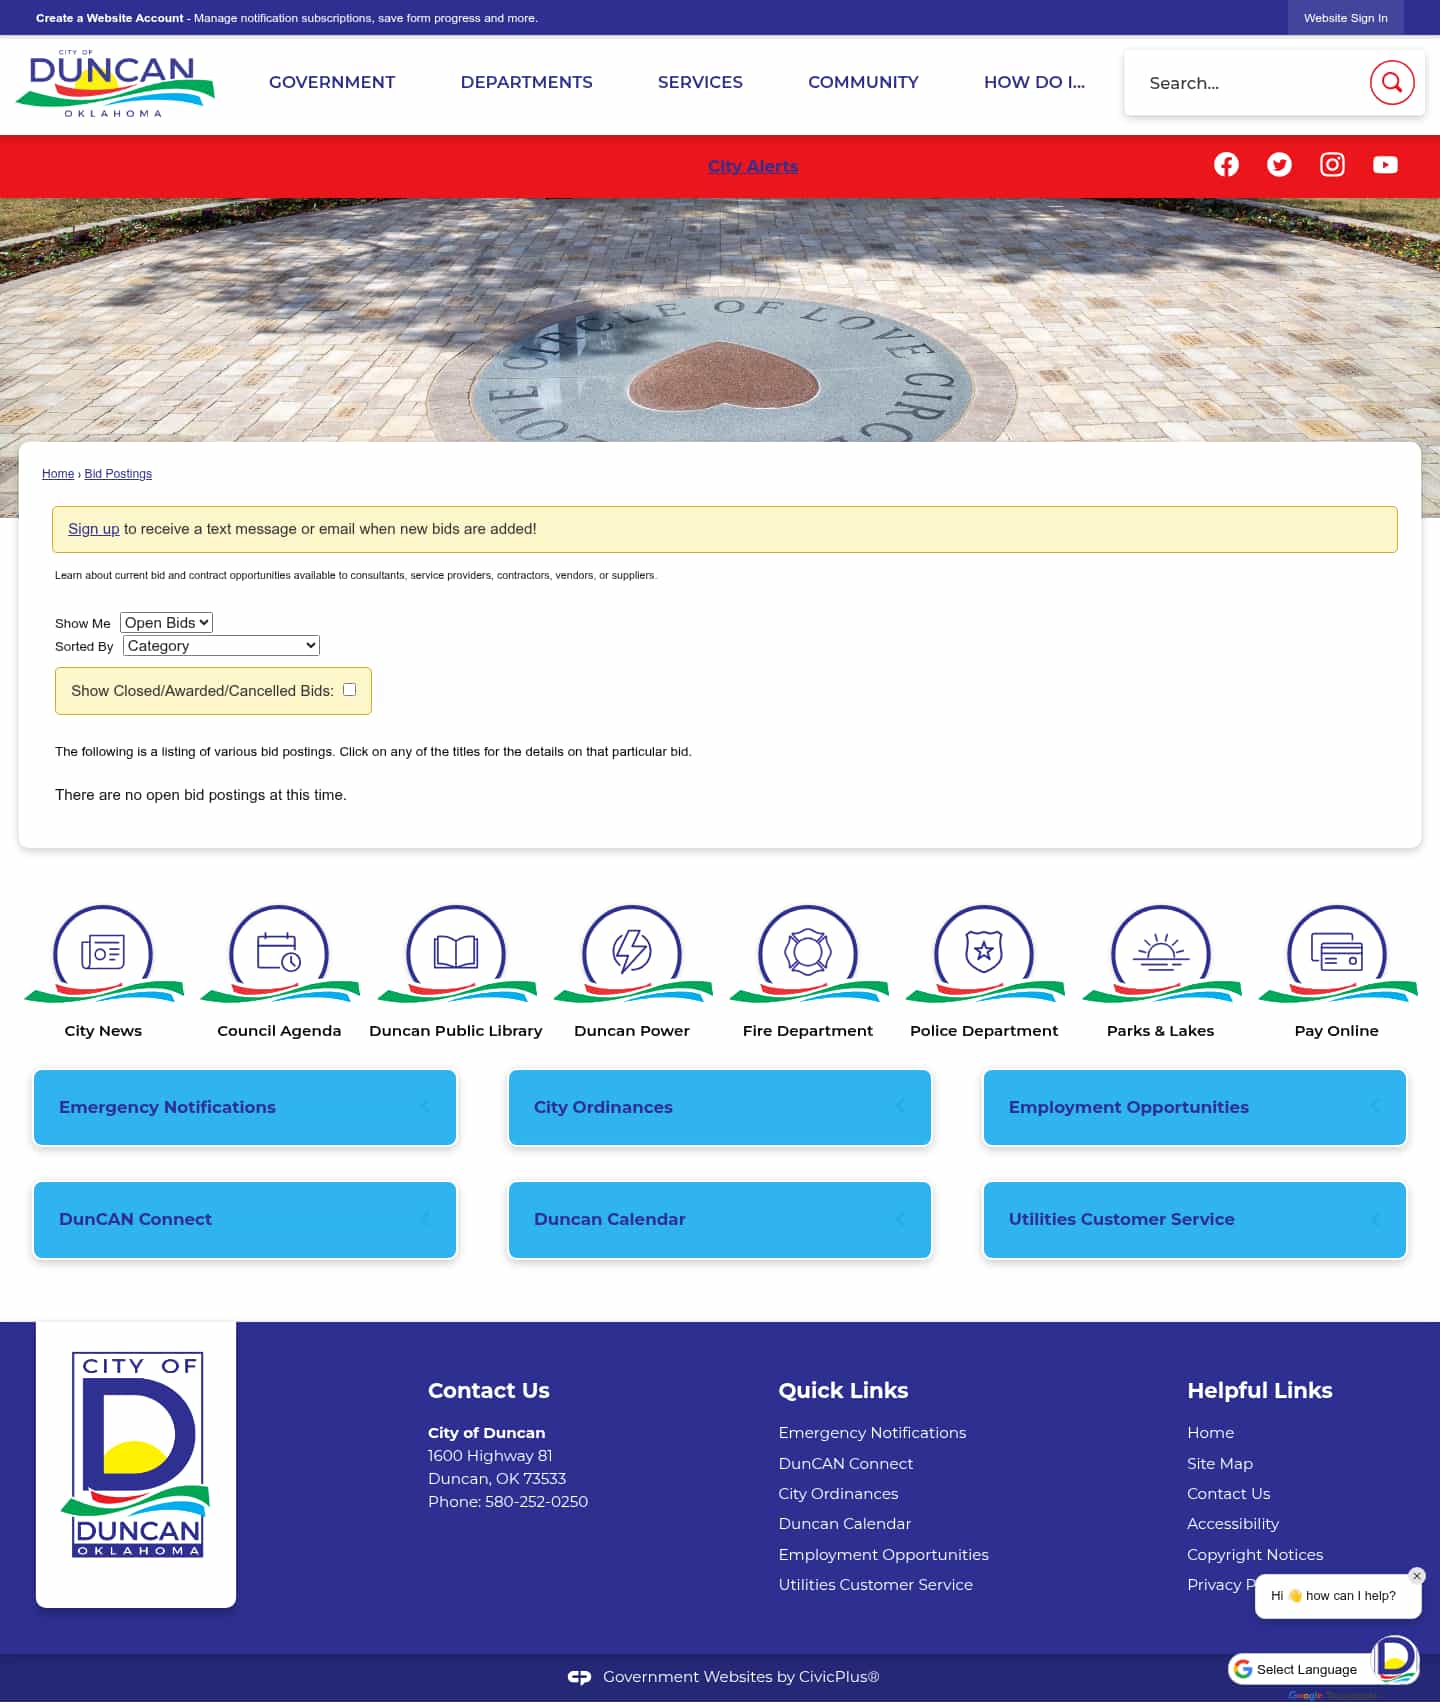The image size is (1440, 1705).
Task: Click Create a Website Account link
Action: (x=110, y=18)
